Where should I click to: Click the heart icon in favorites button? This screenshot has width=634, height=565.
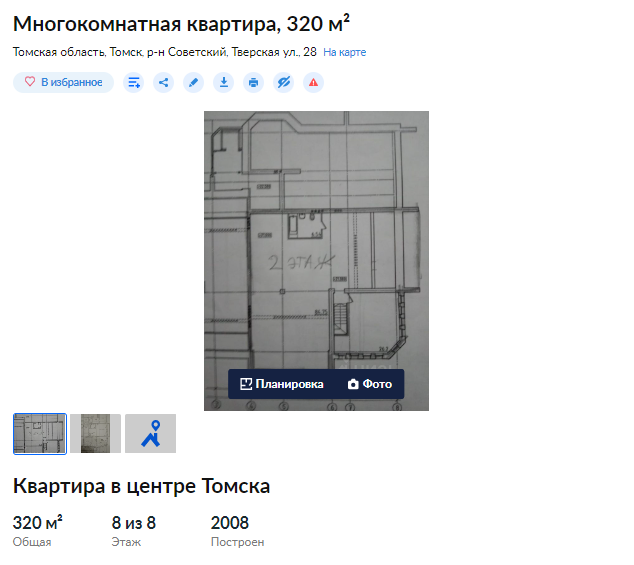30,82
